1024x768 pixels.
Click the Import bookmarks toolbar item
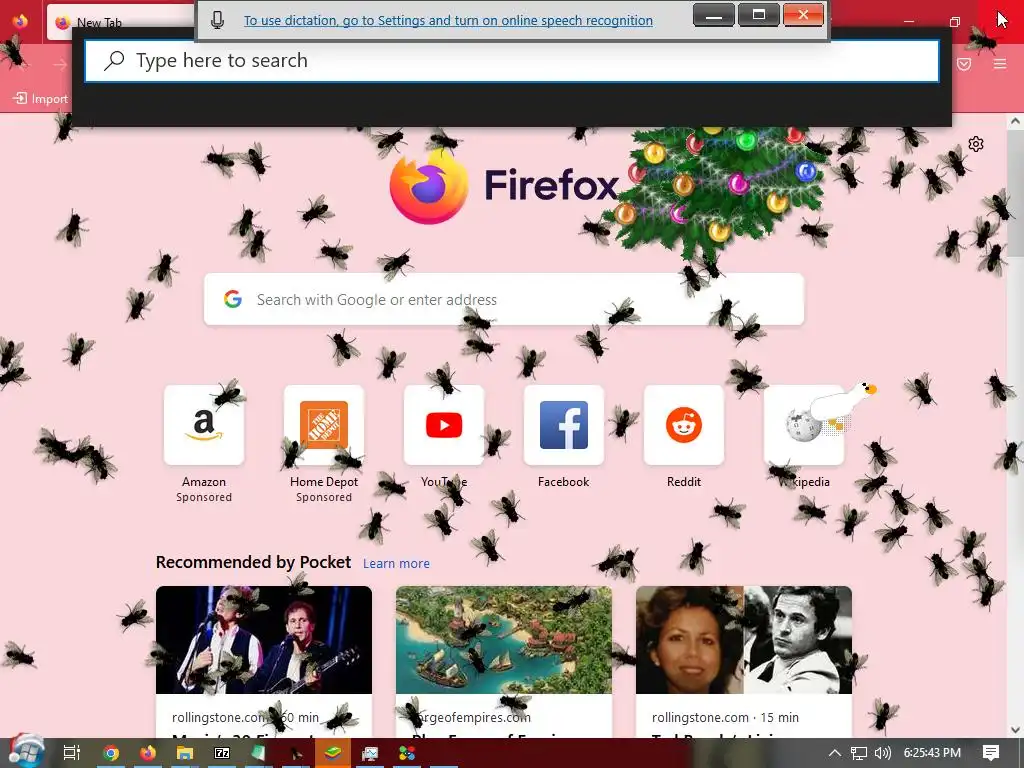(41, 99)
